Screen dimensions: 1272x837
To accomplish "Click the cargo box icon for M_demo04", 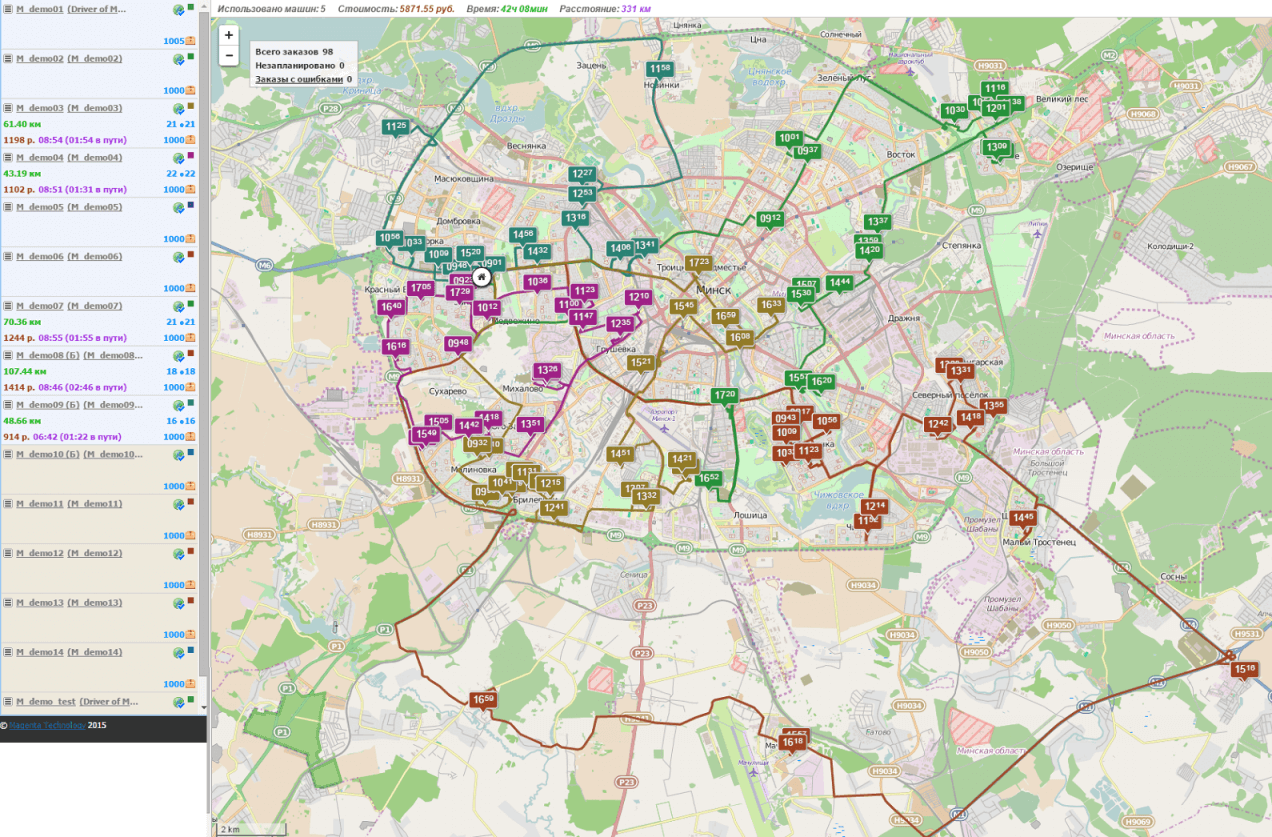I will click(190, 189).
